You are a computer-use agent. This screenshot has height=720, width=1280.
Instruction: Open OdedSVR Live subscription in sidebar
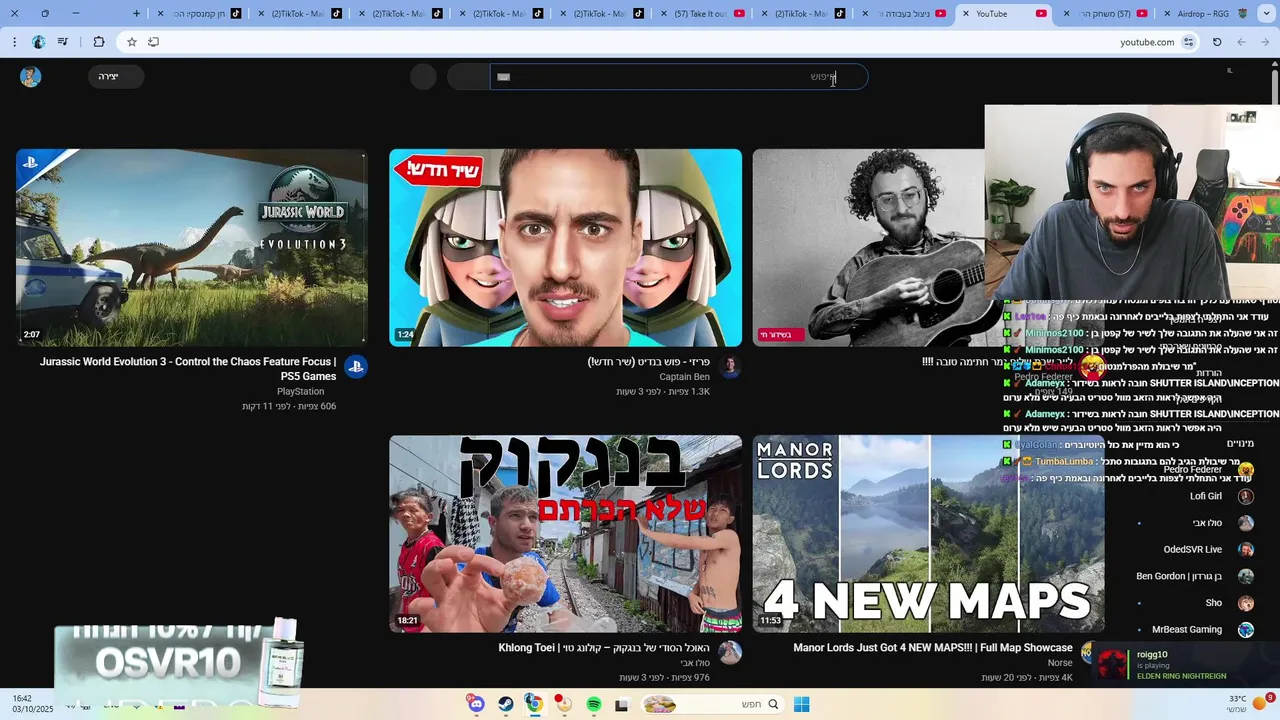click(x=1195, y=549)
